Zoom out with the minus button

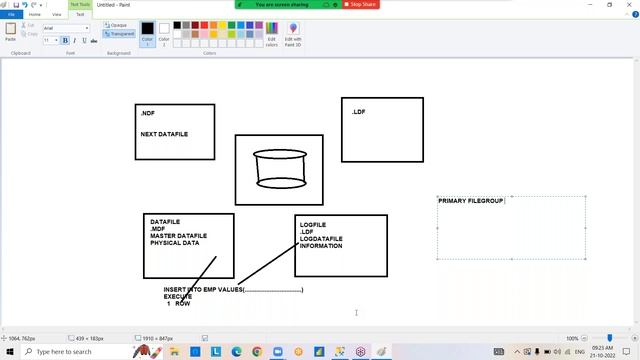tap(584, 338)
